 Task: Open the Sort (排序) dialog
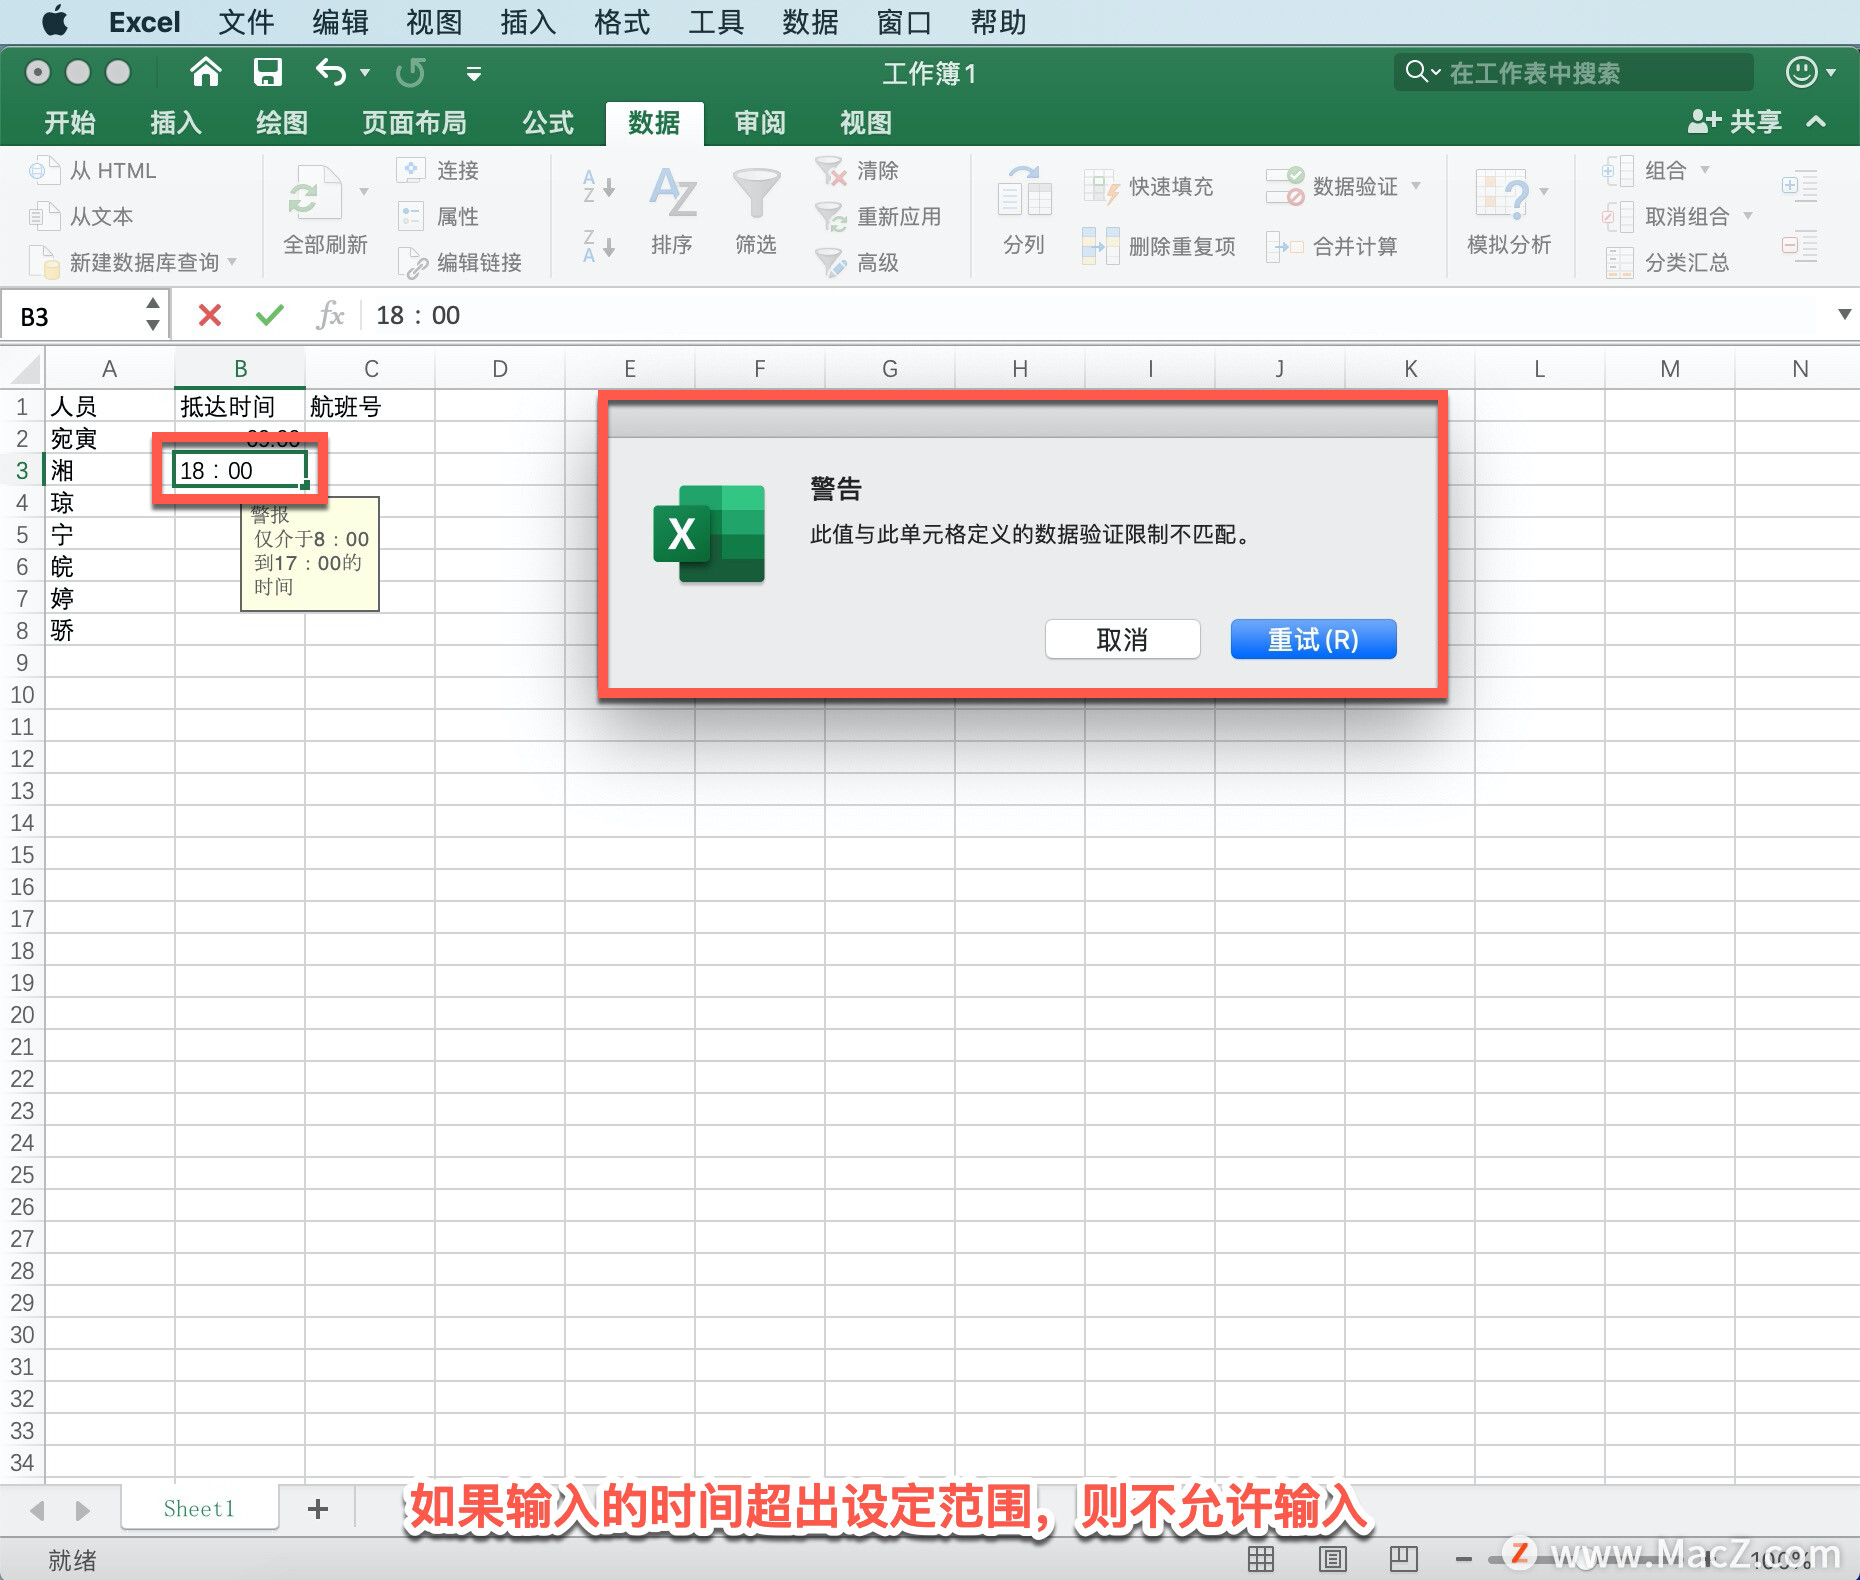click(672, 211)
